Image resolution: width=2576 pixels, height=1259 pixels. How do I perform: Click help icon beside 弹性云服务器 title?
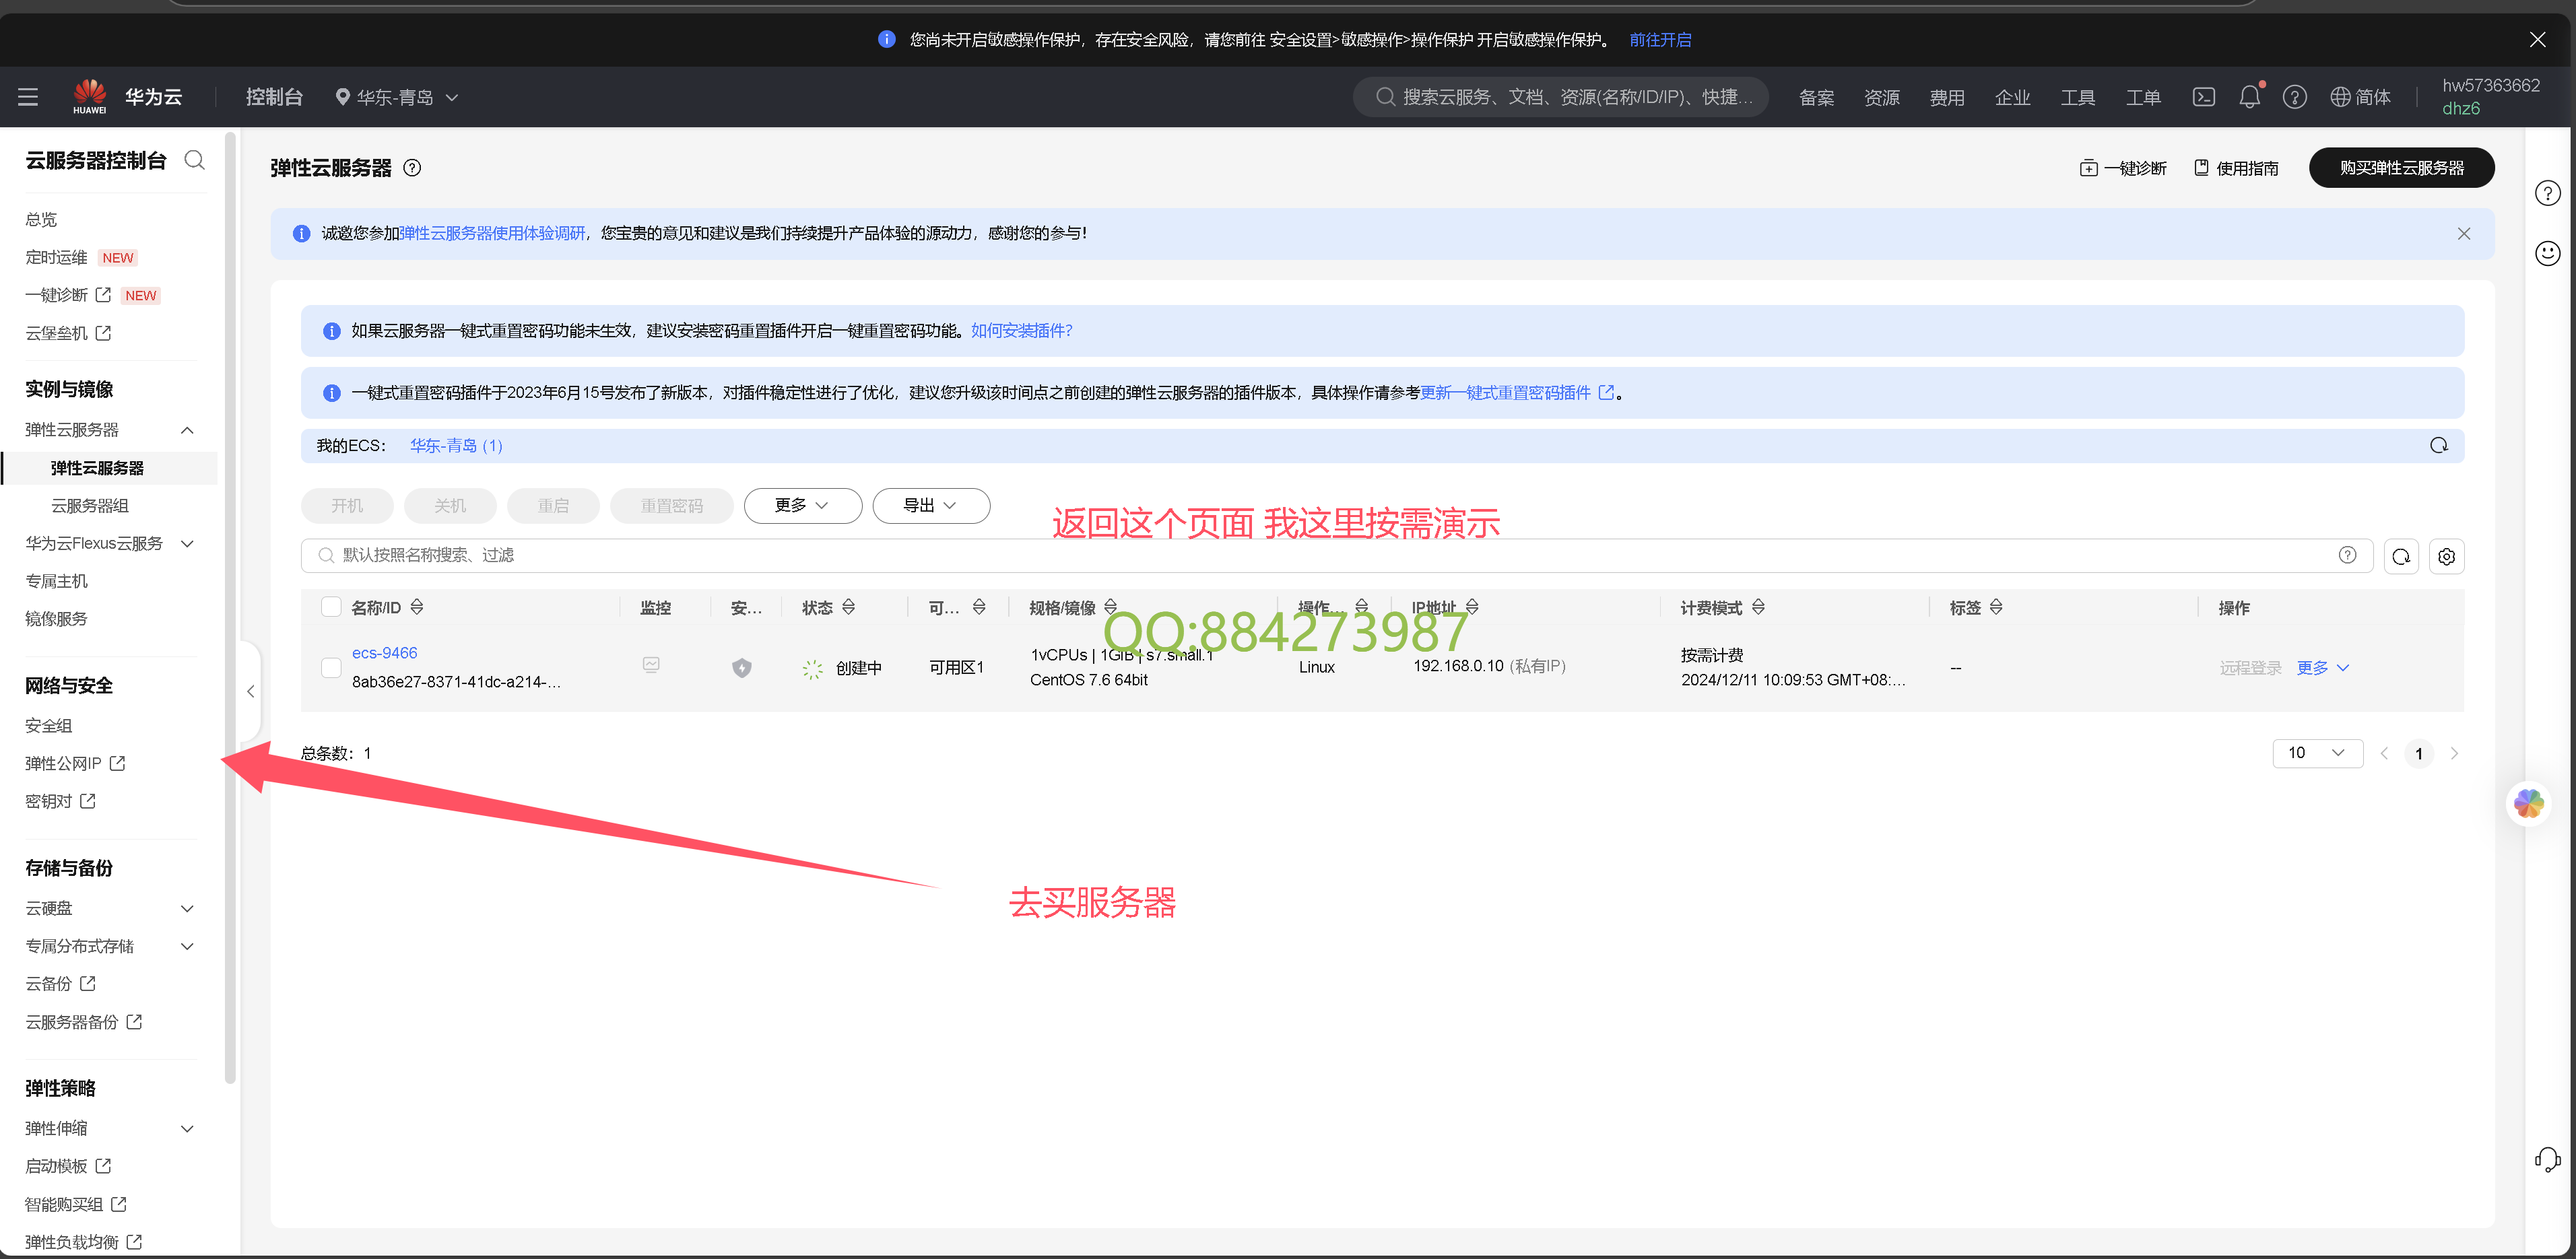pos(412,168)
